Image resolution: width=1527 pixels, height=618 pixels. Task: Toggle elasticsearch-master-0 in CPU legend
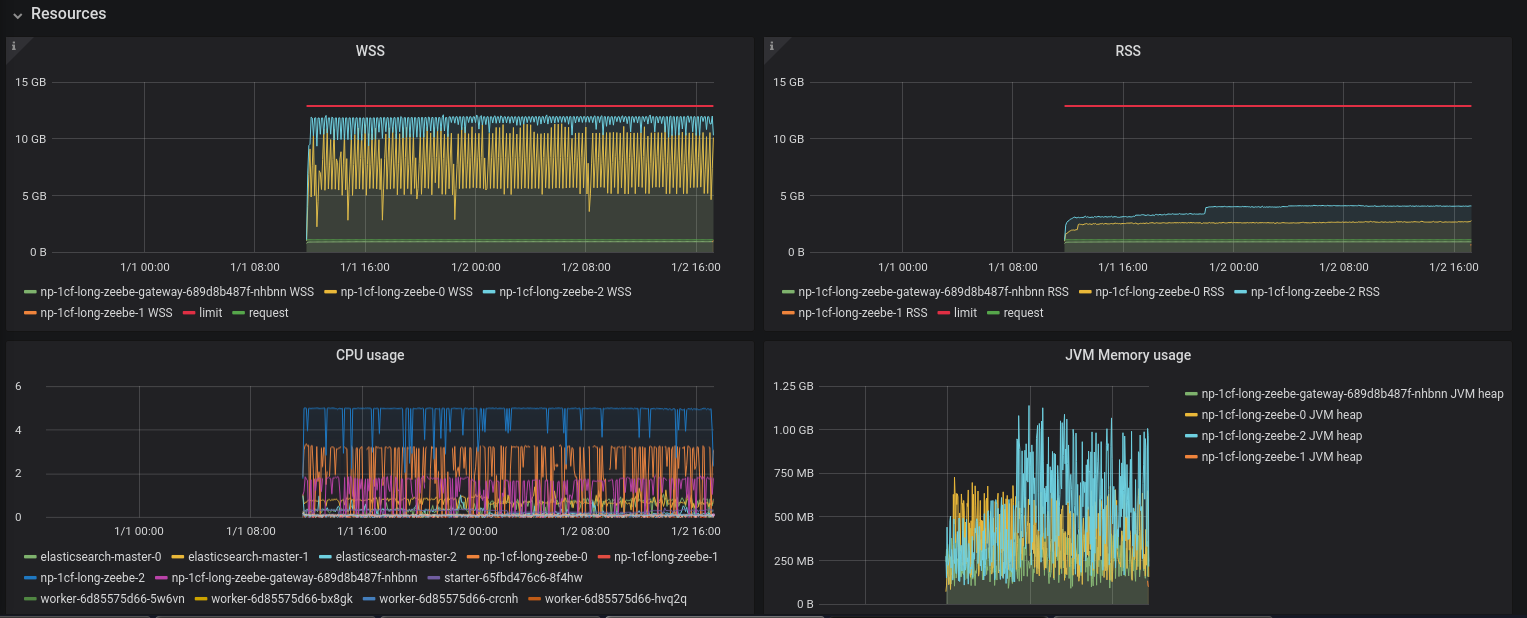(x=100, y=557)
